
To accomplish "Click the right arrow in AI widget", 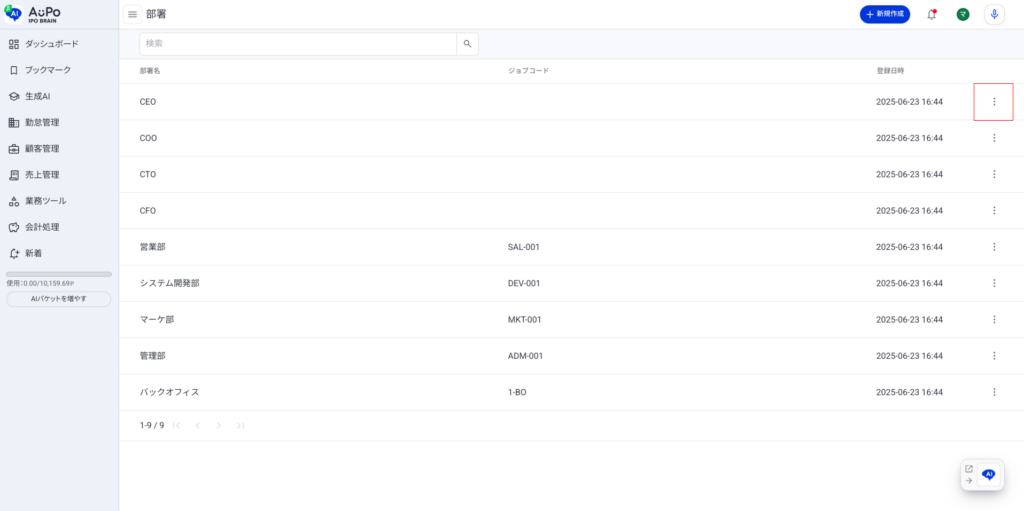I will coord(968,481).
